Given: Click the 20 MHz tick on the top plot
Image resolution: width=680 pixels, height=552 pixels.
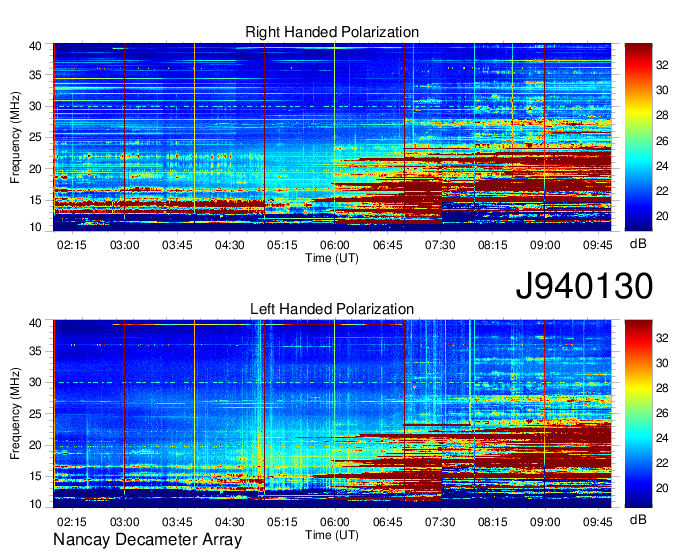Looking at the screenshot, I should coord(35,169).
